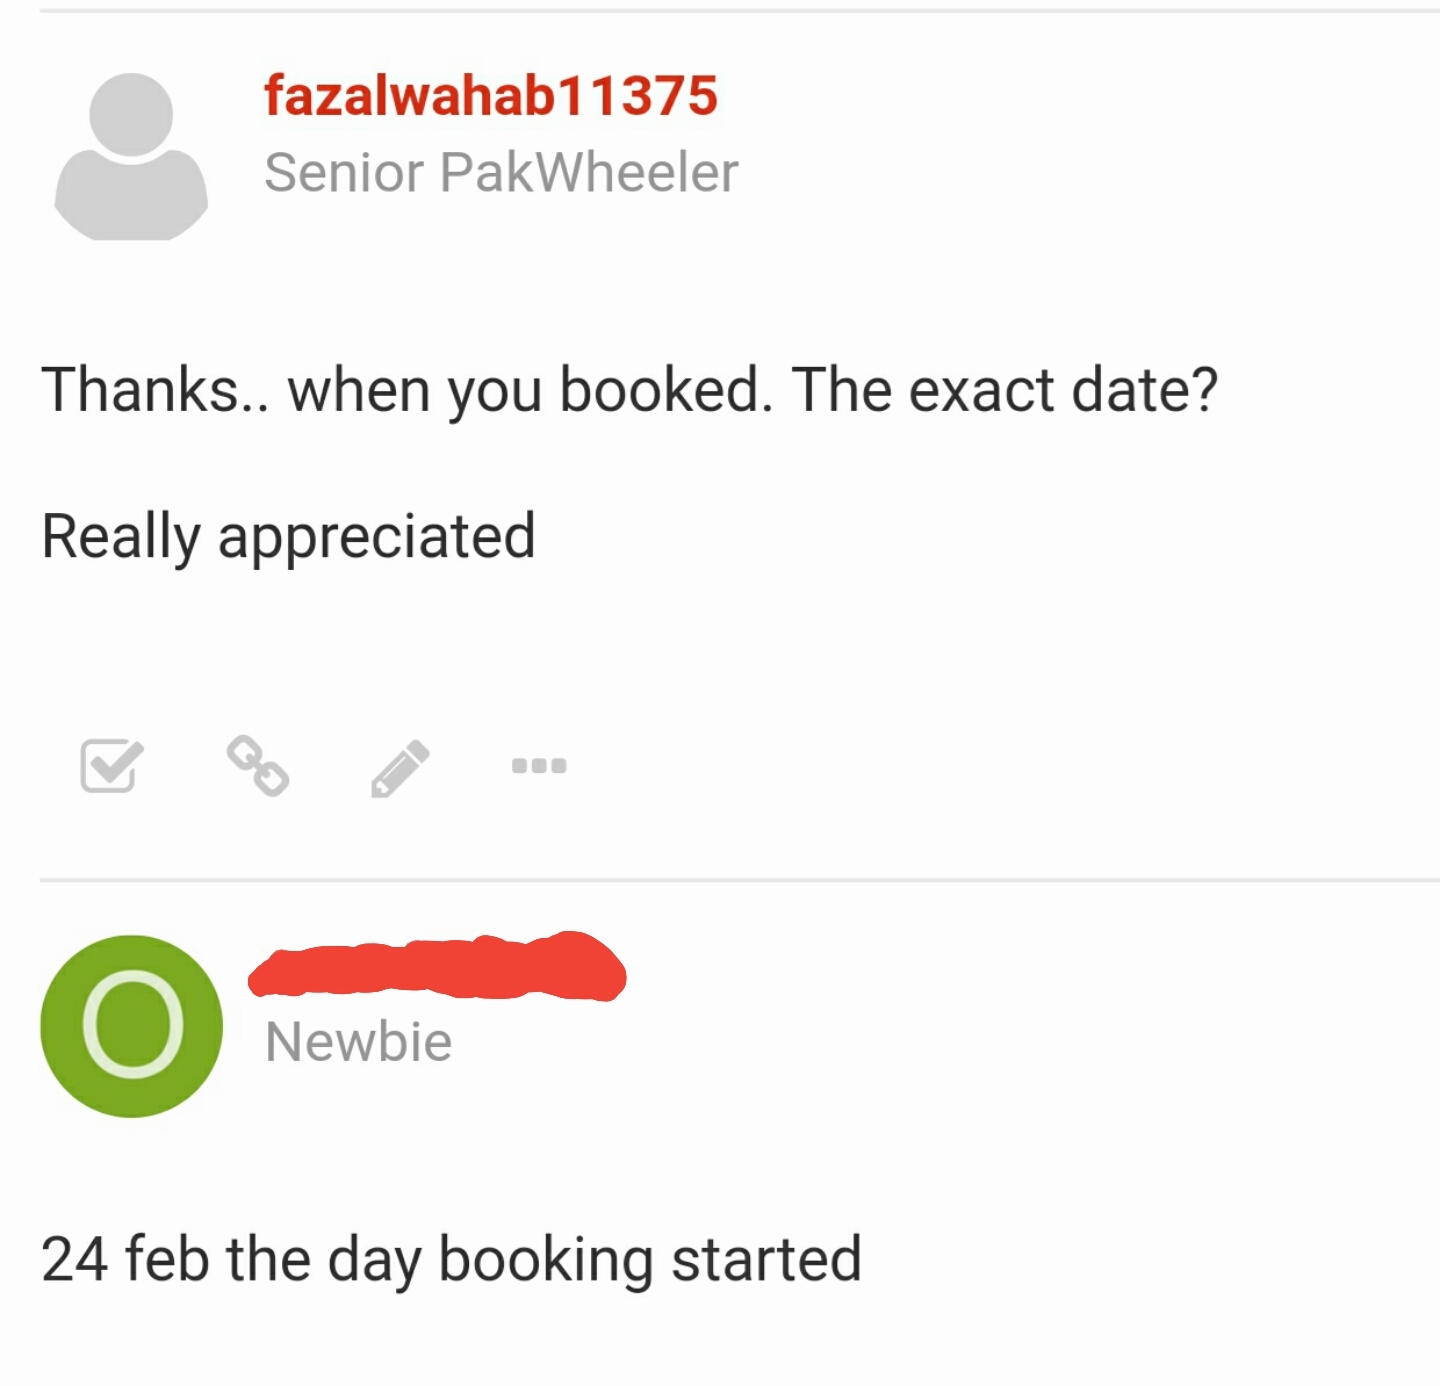Click "24 feb" in the reply text
Viewport: 1440px width, 1386px height.
125,1258
